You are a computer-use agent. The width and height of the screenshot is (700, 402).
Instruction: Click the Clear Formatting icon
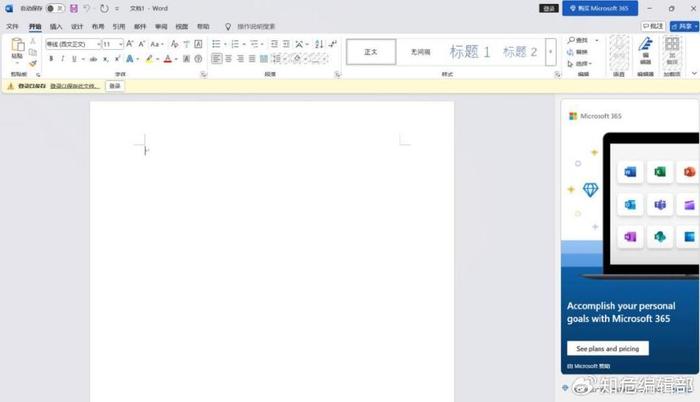(175, 44)
